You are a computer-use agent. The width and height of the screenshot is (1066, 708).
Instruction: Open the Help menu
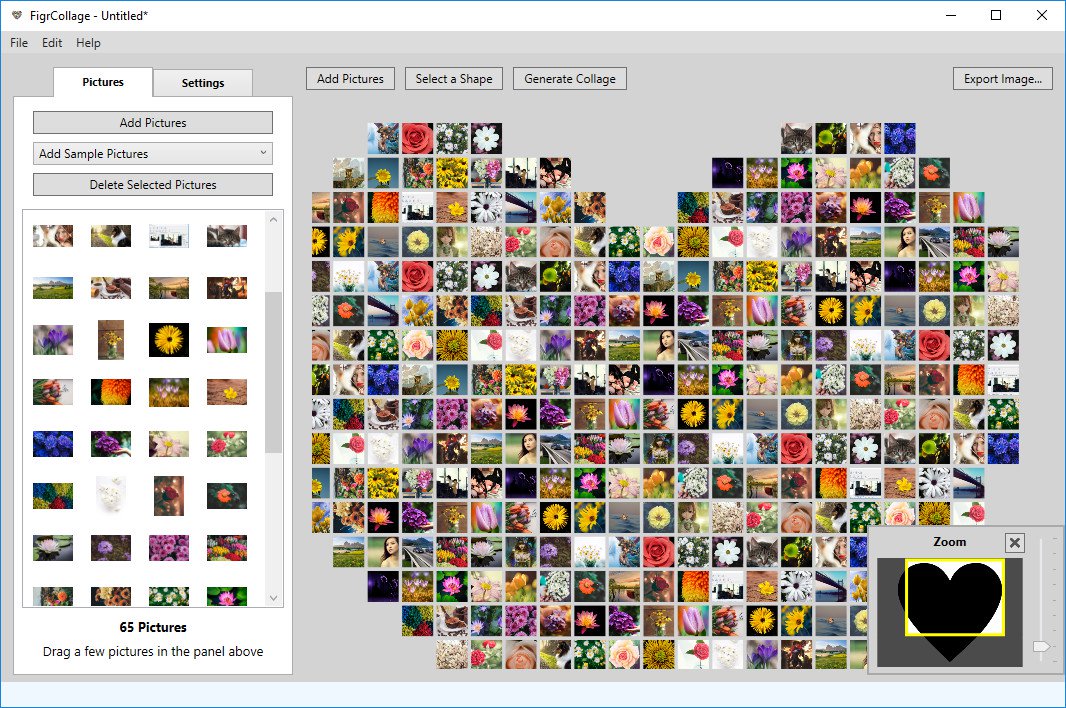88,43
